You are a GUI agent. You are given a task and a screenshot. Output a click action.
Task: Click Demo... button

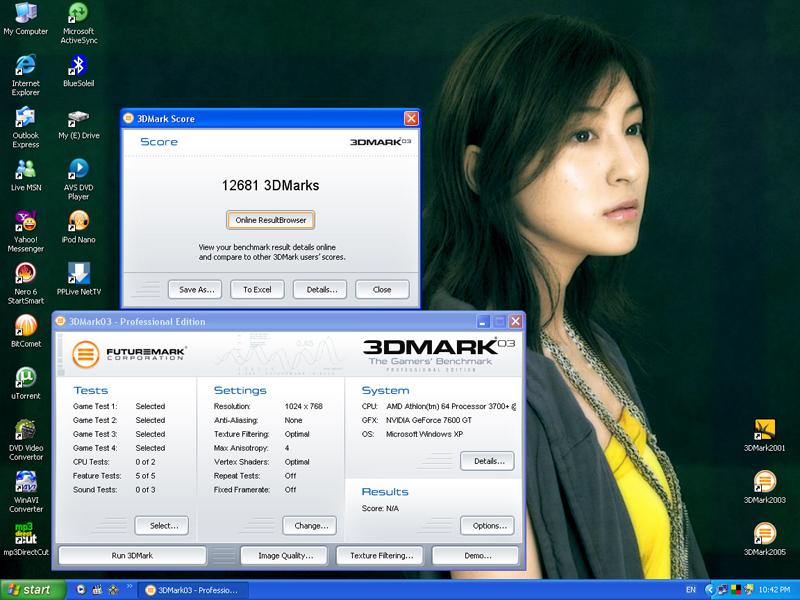click(476, 556)
